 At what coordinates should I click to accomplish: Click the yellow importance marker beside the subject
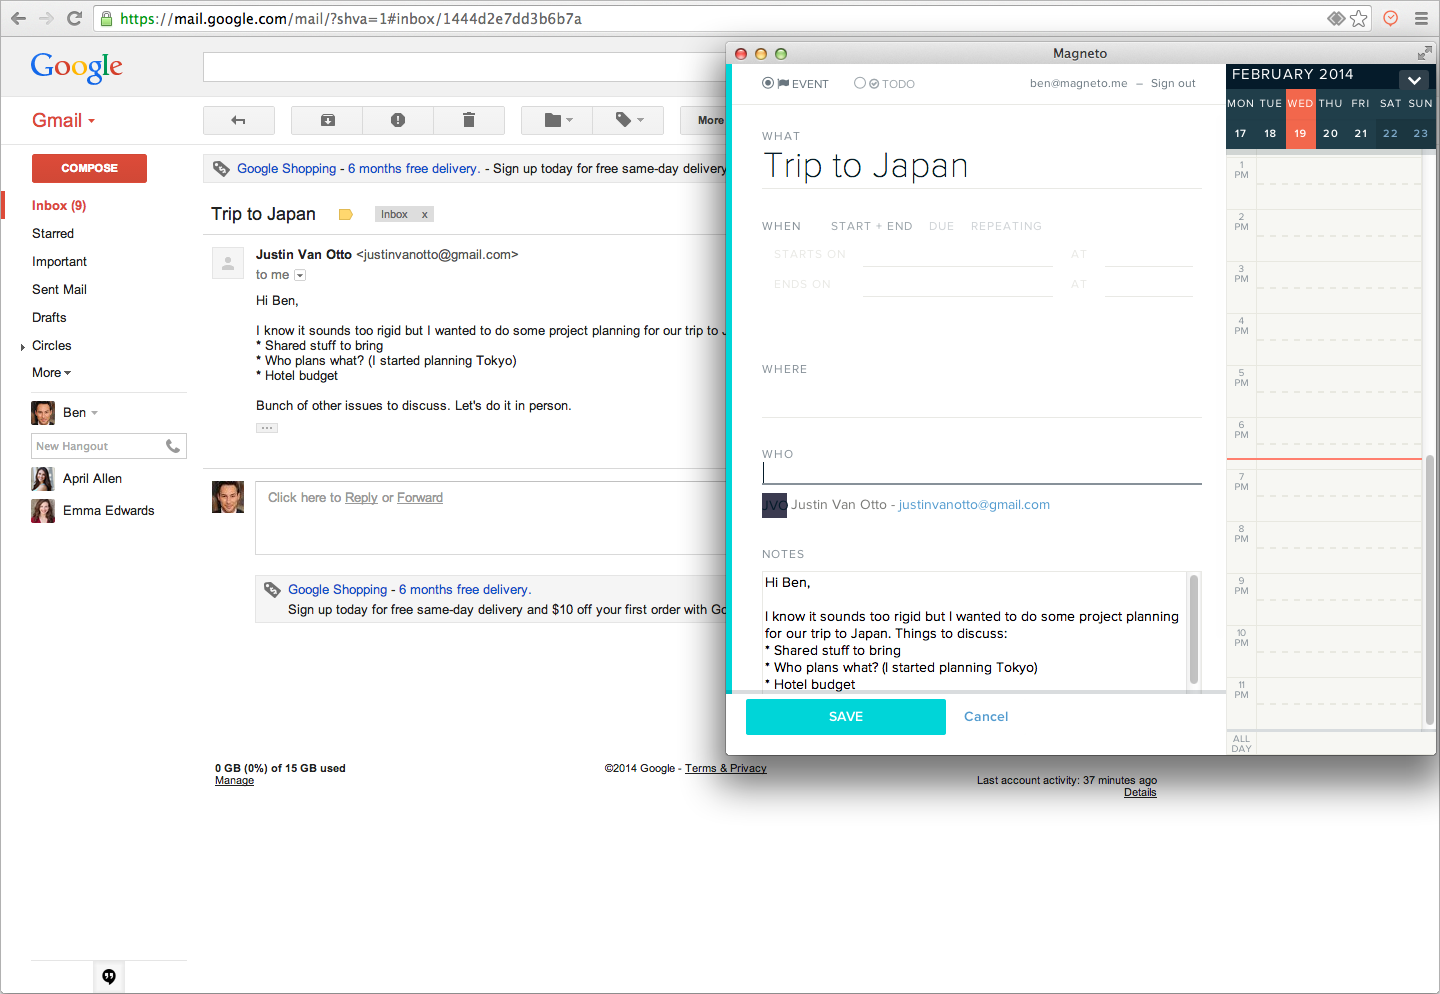coord(346,214)
